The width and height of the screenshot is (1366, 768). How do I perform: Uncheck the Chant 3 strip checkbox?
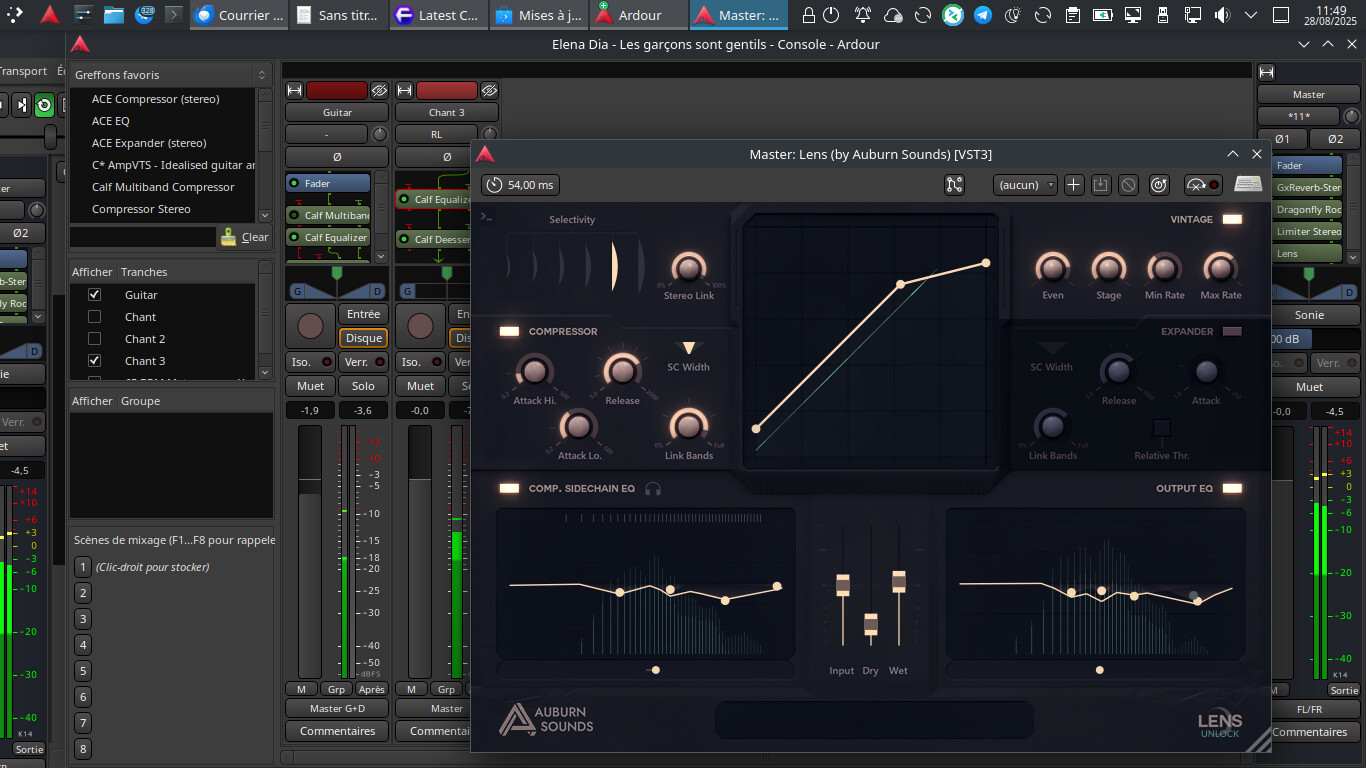click(x=95, y=361)
